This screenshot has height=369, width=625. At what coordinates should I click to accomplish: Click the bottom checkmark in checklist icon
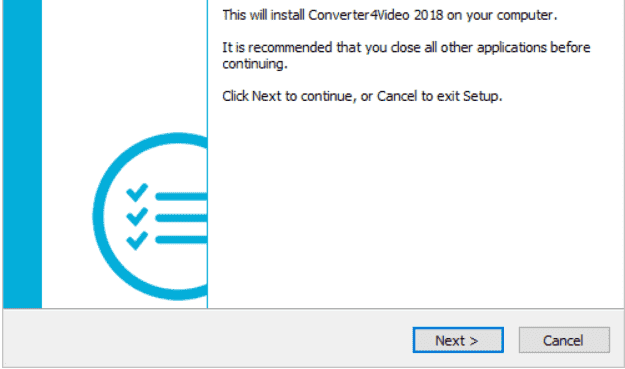pyautogui.click(x=137, y=240)
